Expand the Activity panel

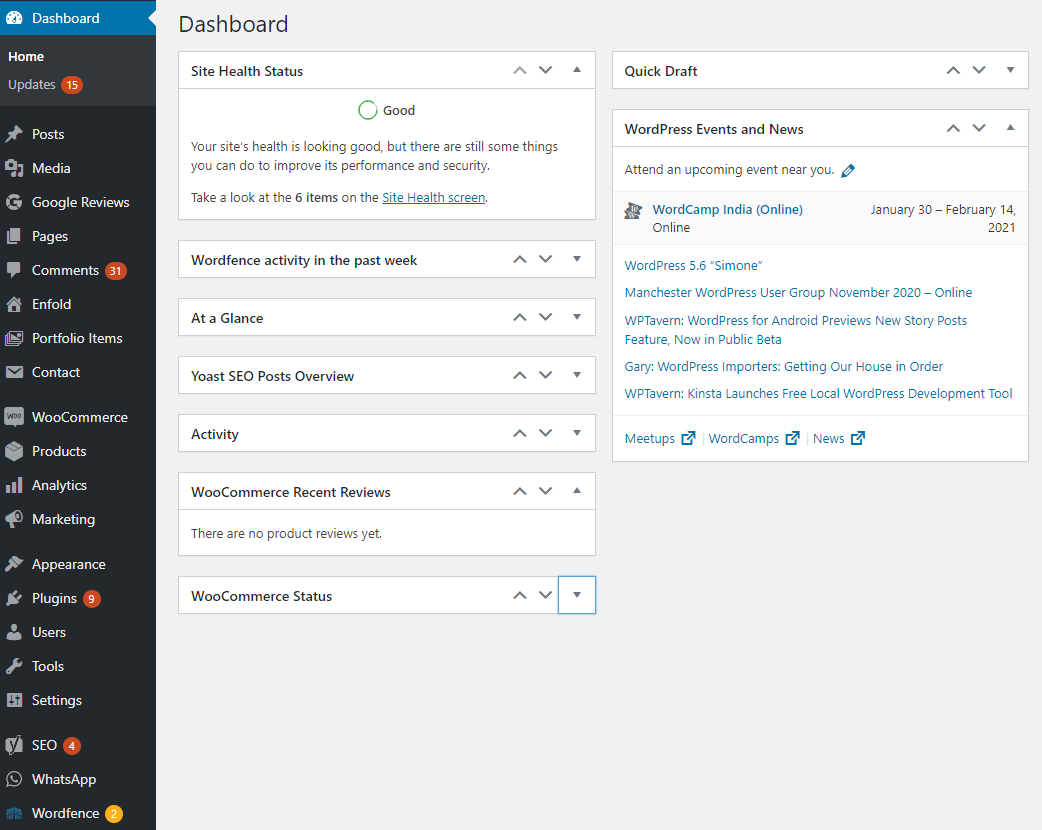click(x=577, y=433)
